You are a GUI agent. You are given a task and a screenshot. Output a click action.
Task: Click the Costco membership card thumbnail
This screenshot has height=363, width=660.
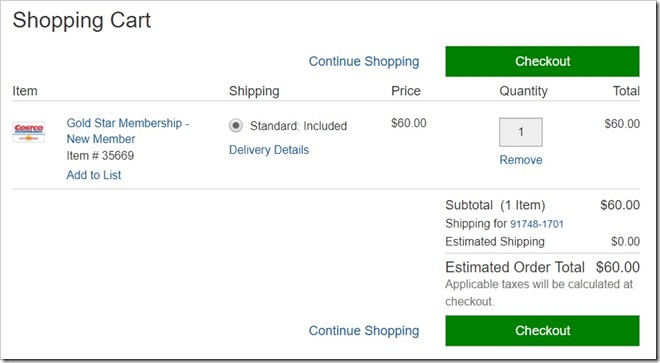pos(29,132)
